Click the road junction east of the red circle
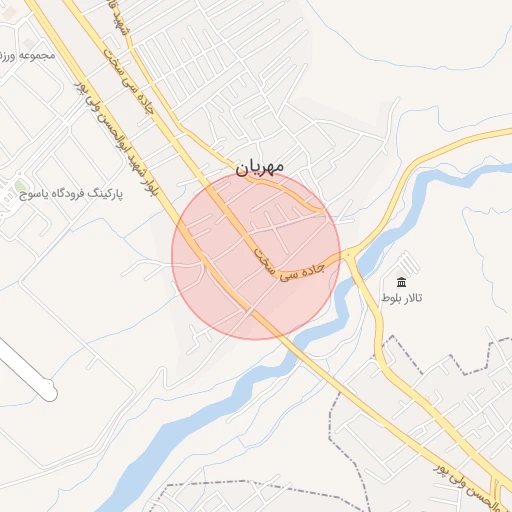 pos(349,255)
